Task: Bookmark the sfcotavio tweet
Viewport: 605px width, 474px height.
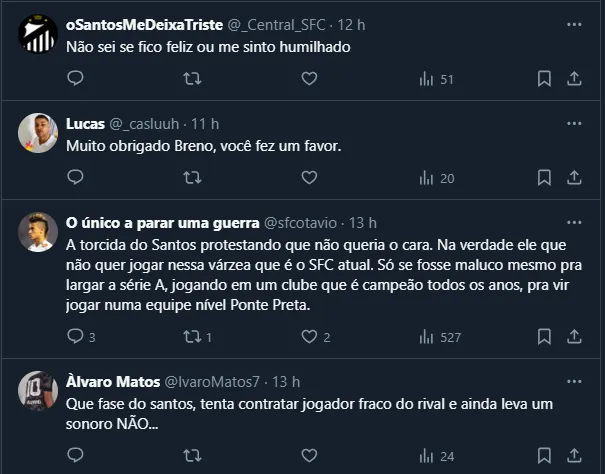Action: (x=543, y=337)
